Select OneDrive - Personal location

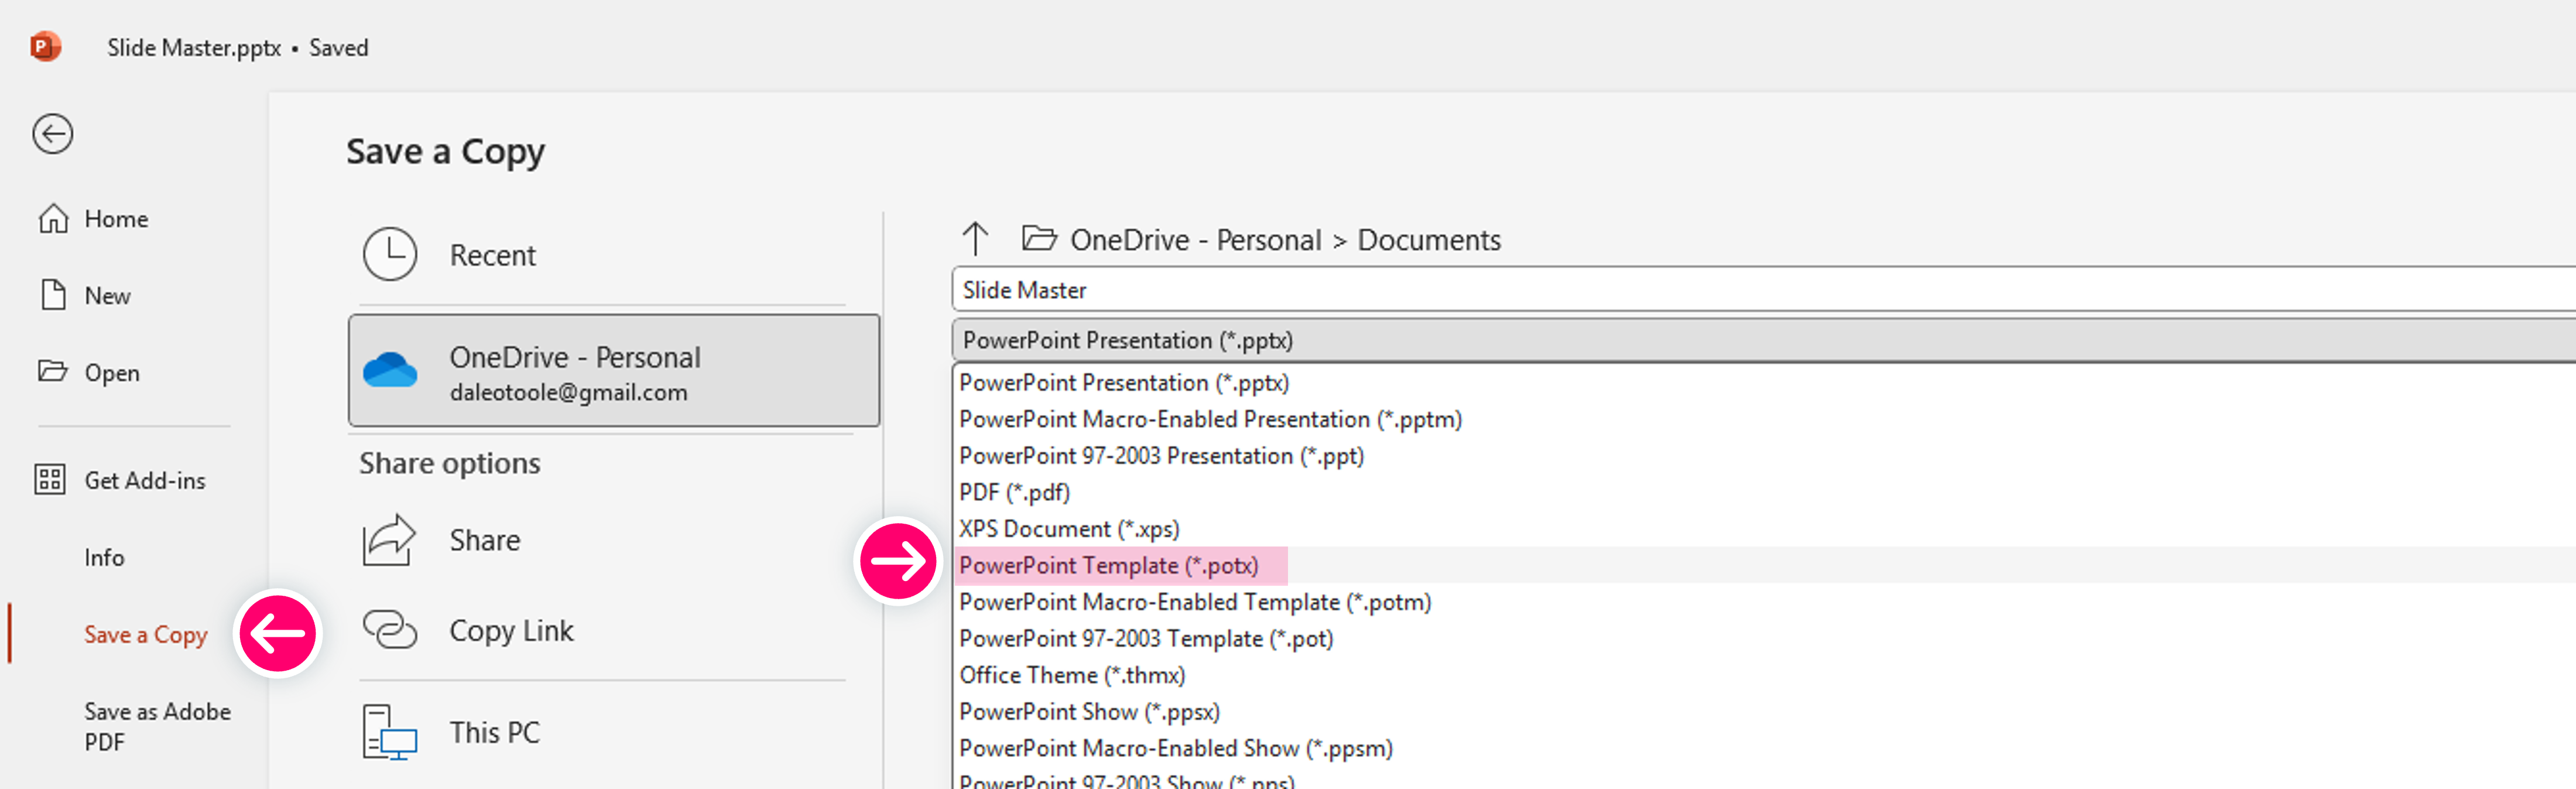pos(614,371)
